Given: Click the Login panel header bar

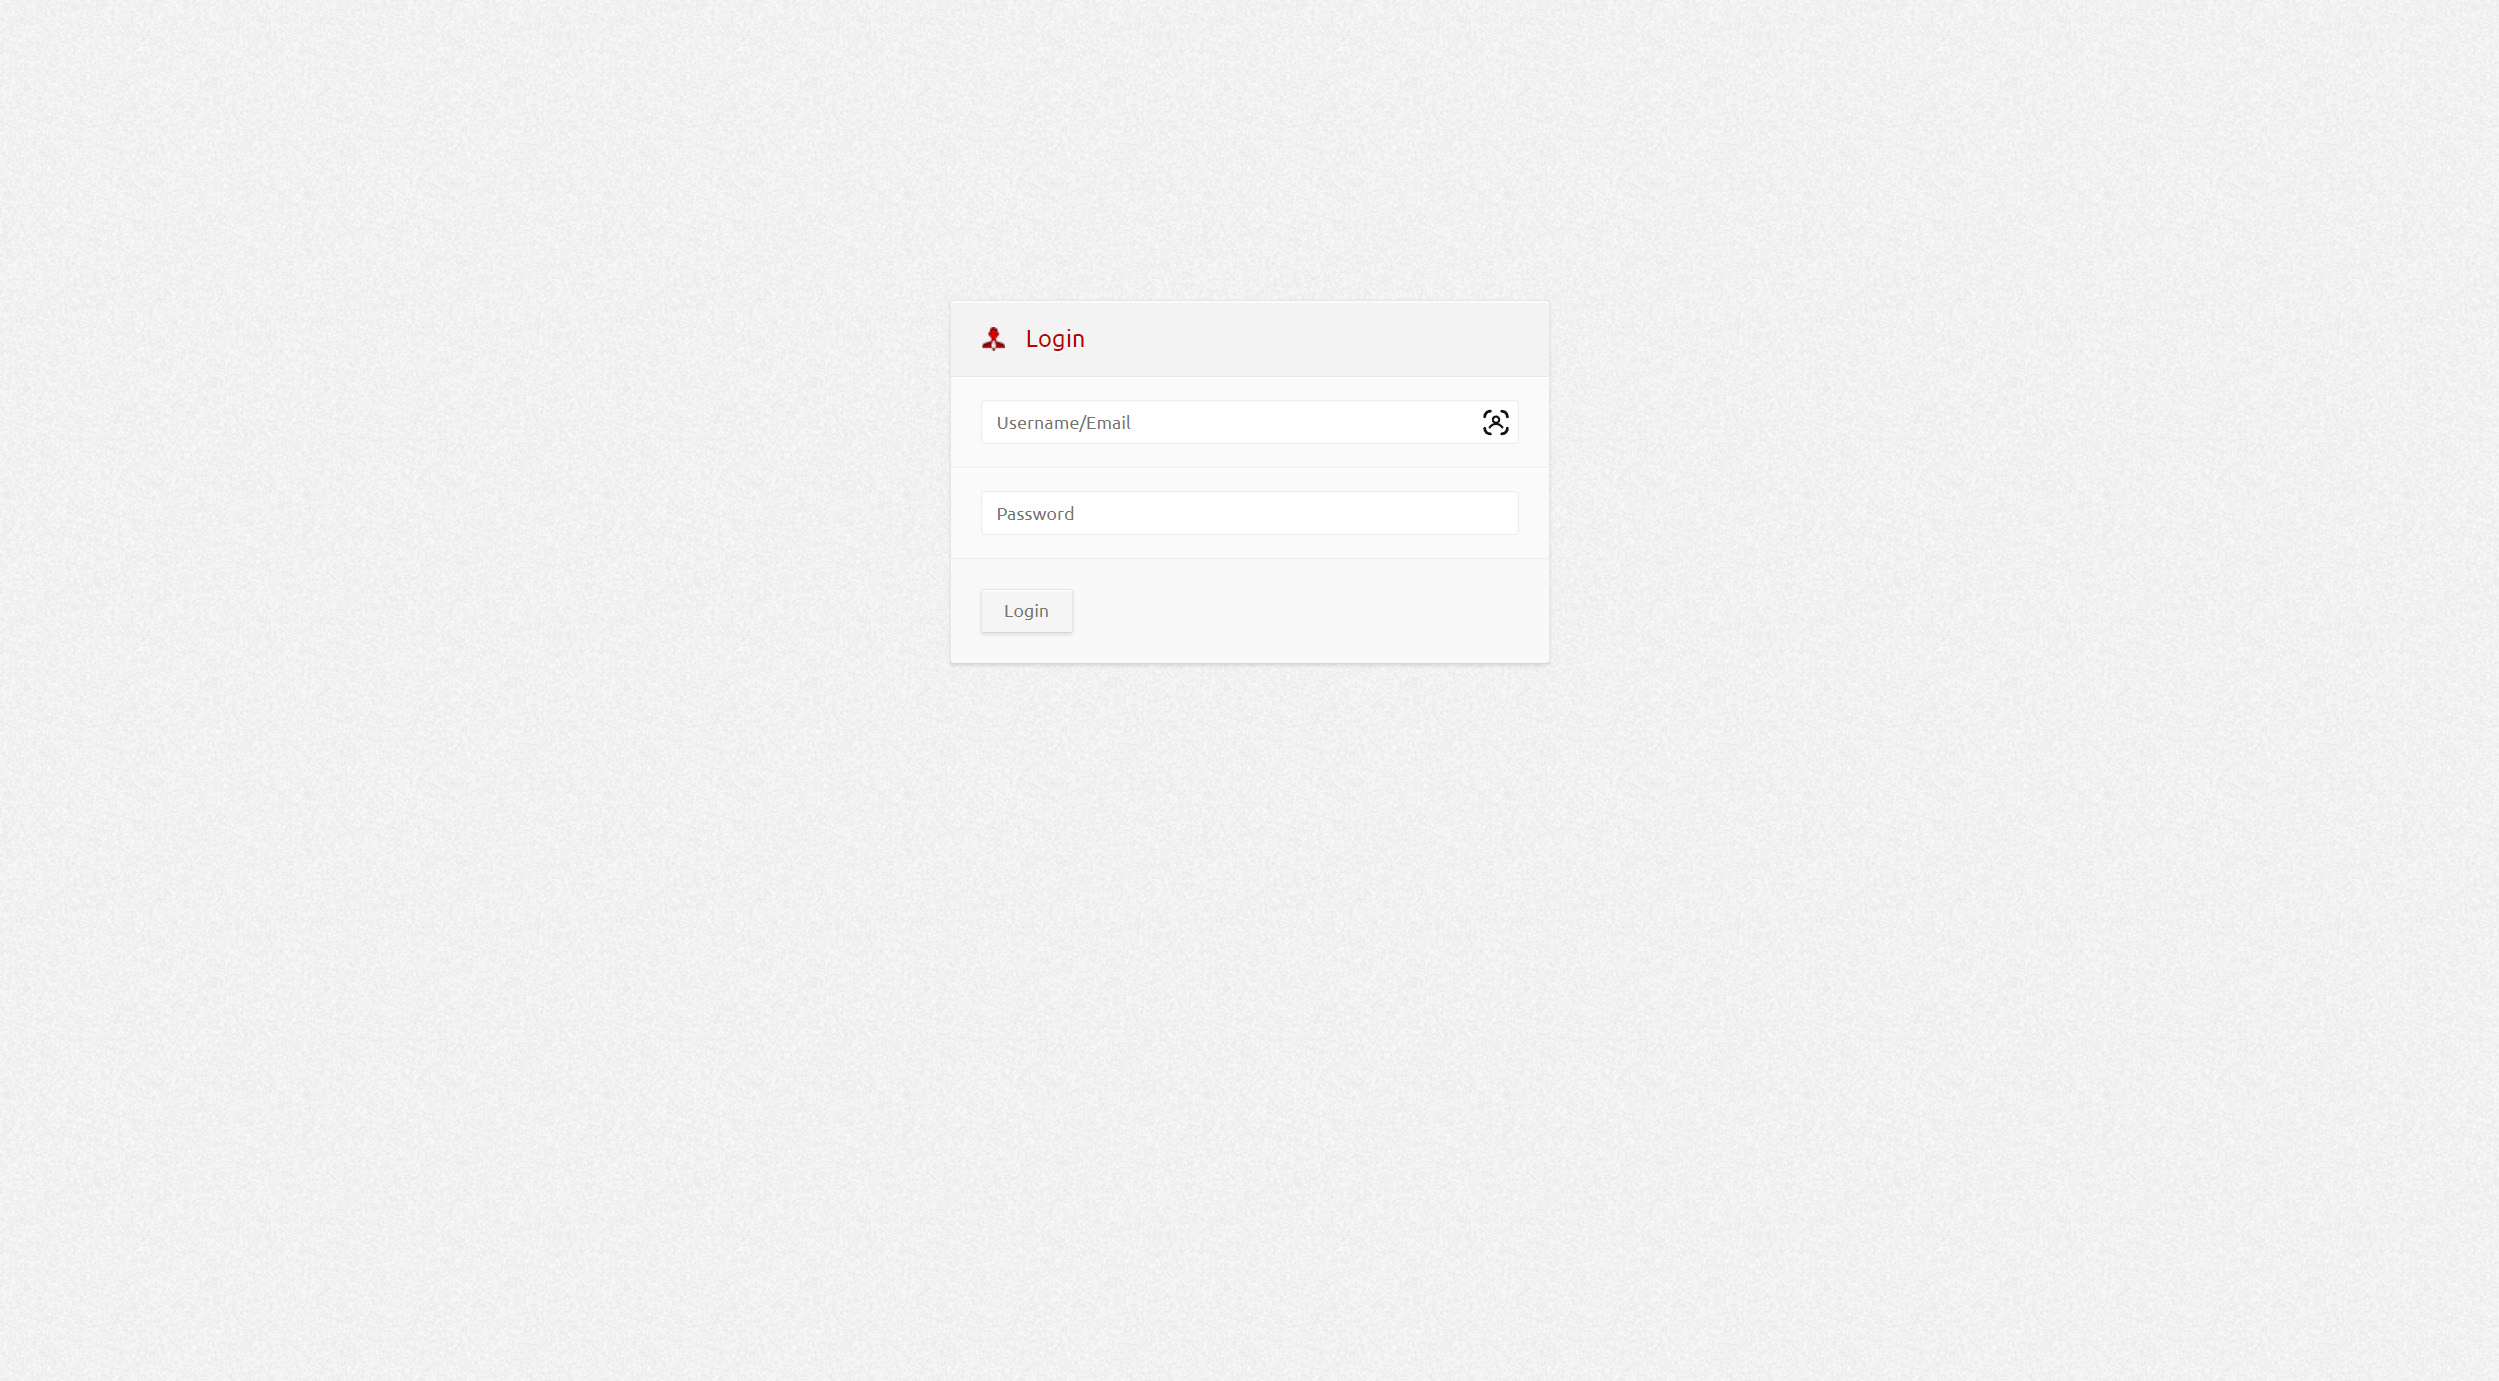Looking at the screenshot, I should [1249, 339].
